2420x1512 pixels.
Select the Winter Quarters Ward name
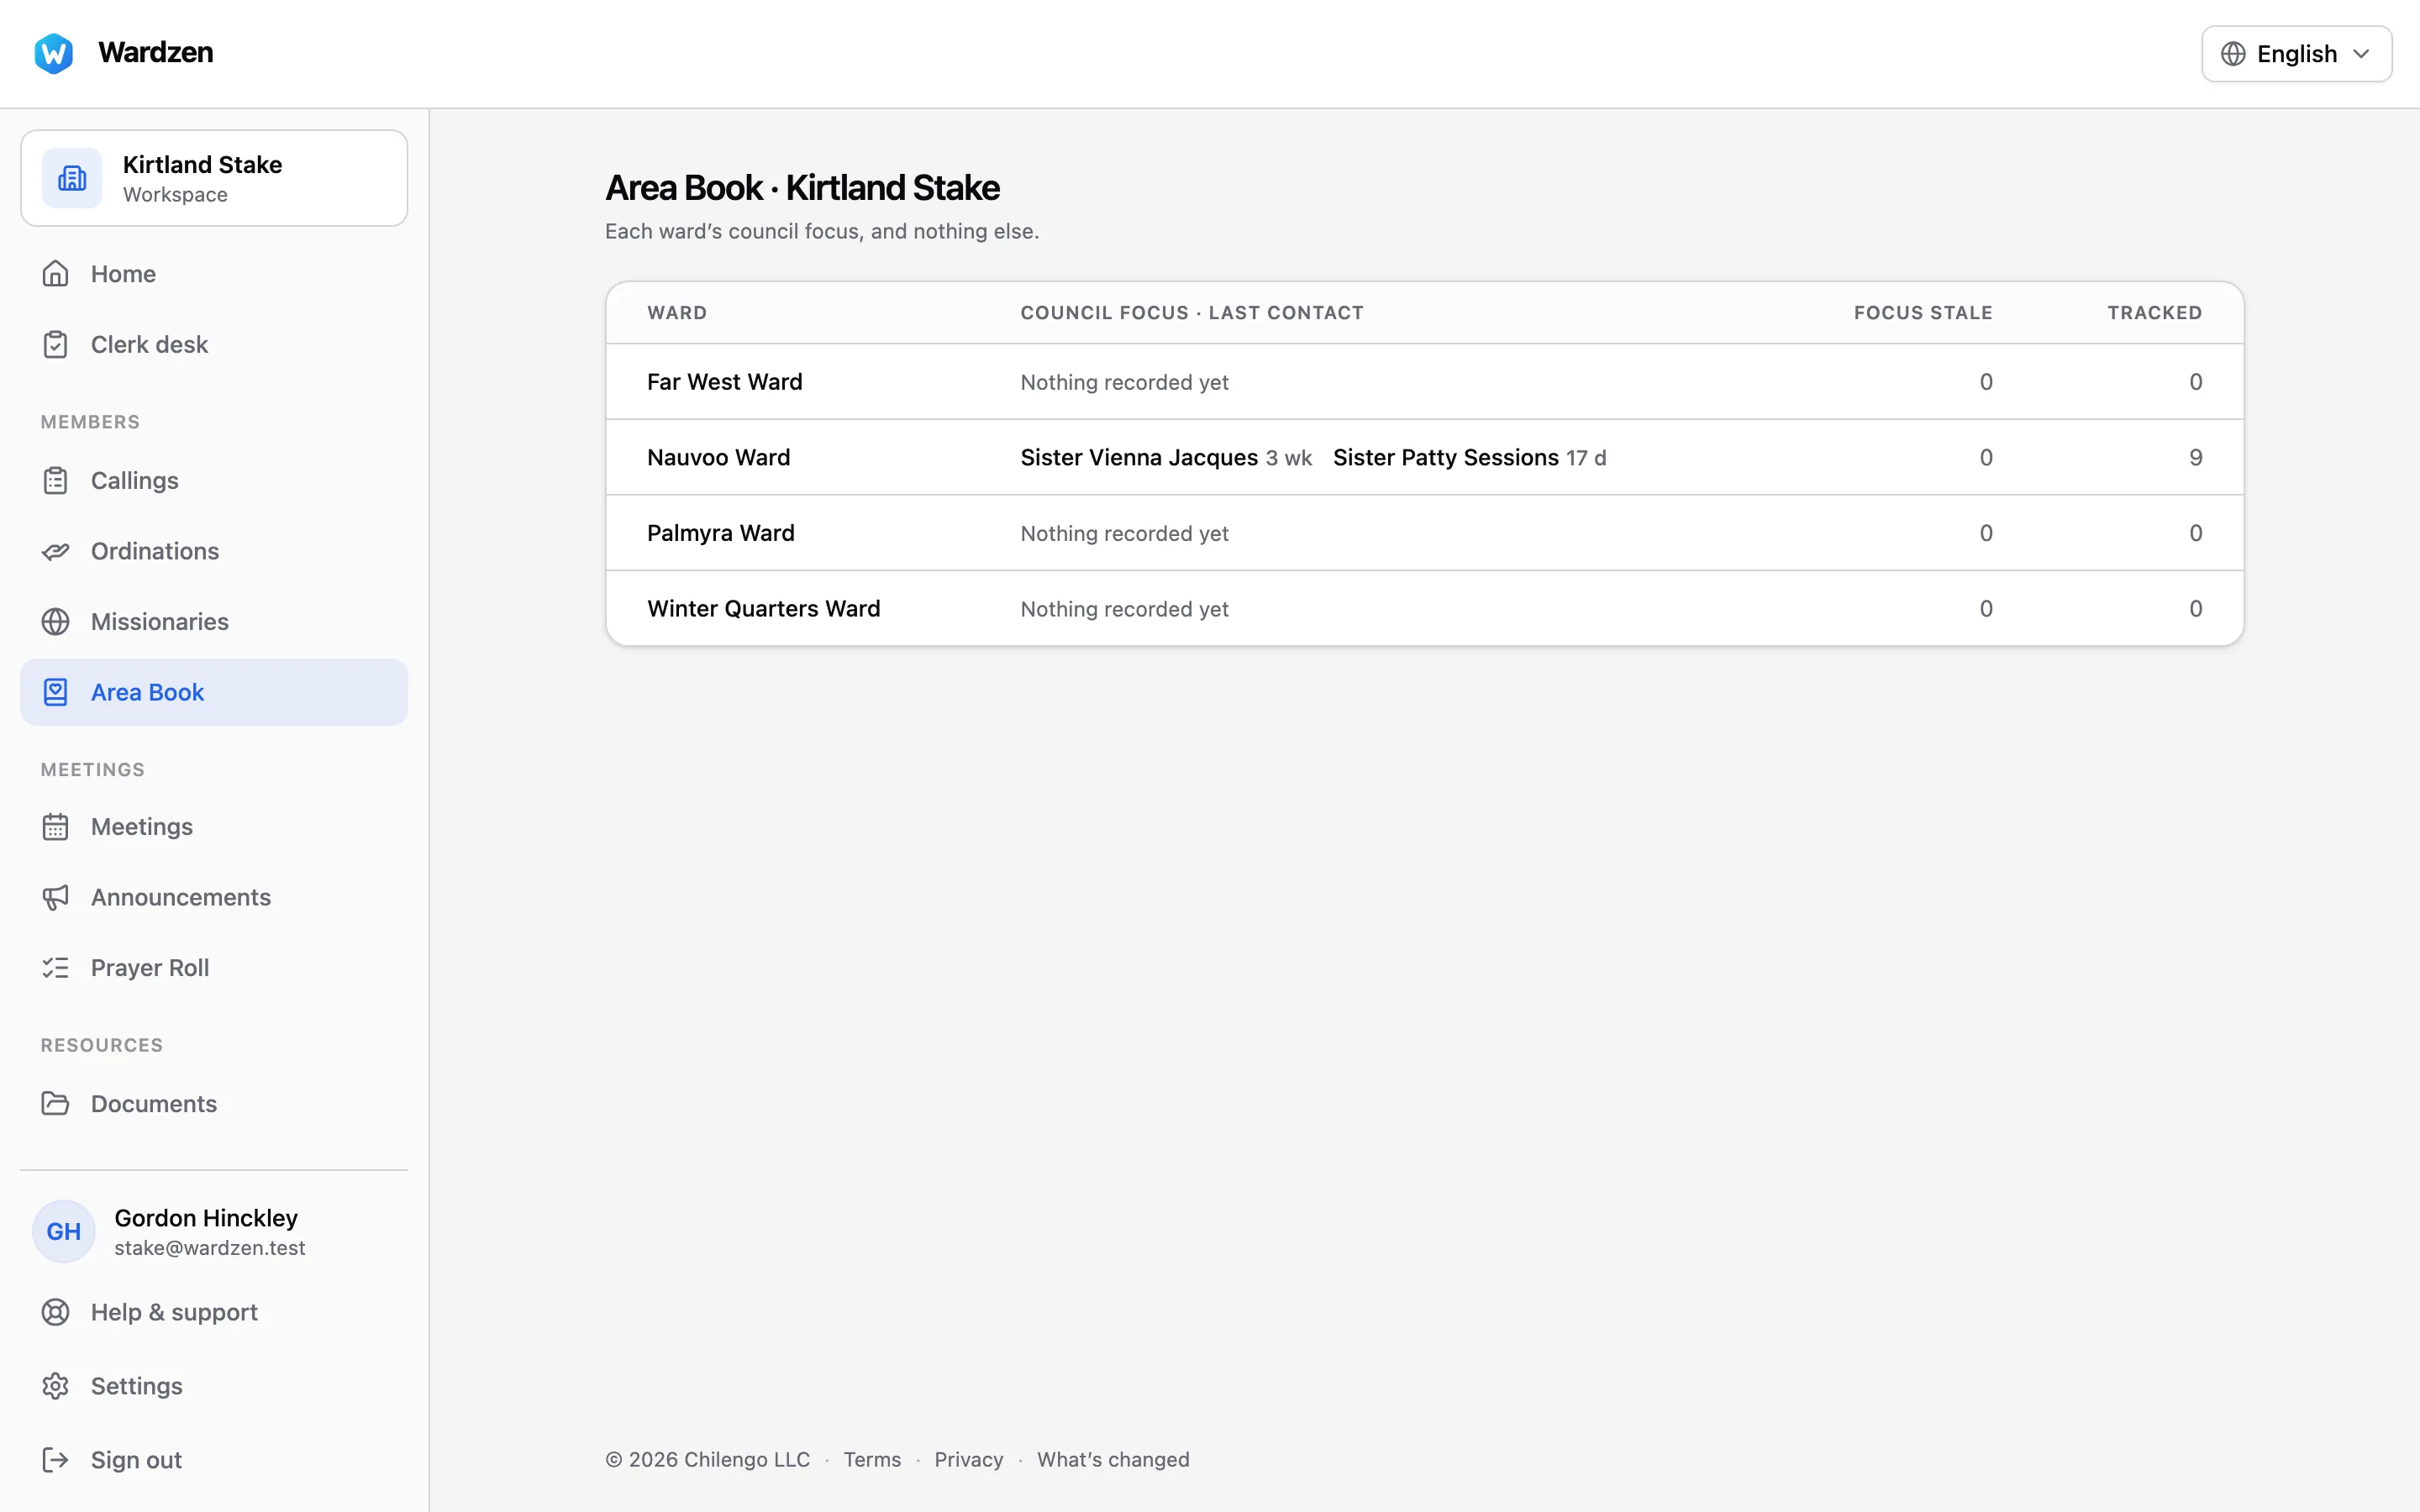coord(763,608)
